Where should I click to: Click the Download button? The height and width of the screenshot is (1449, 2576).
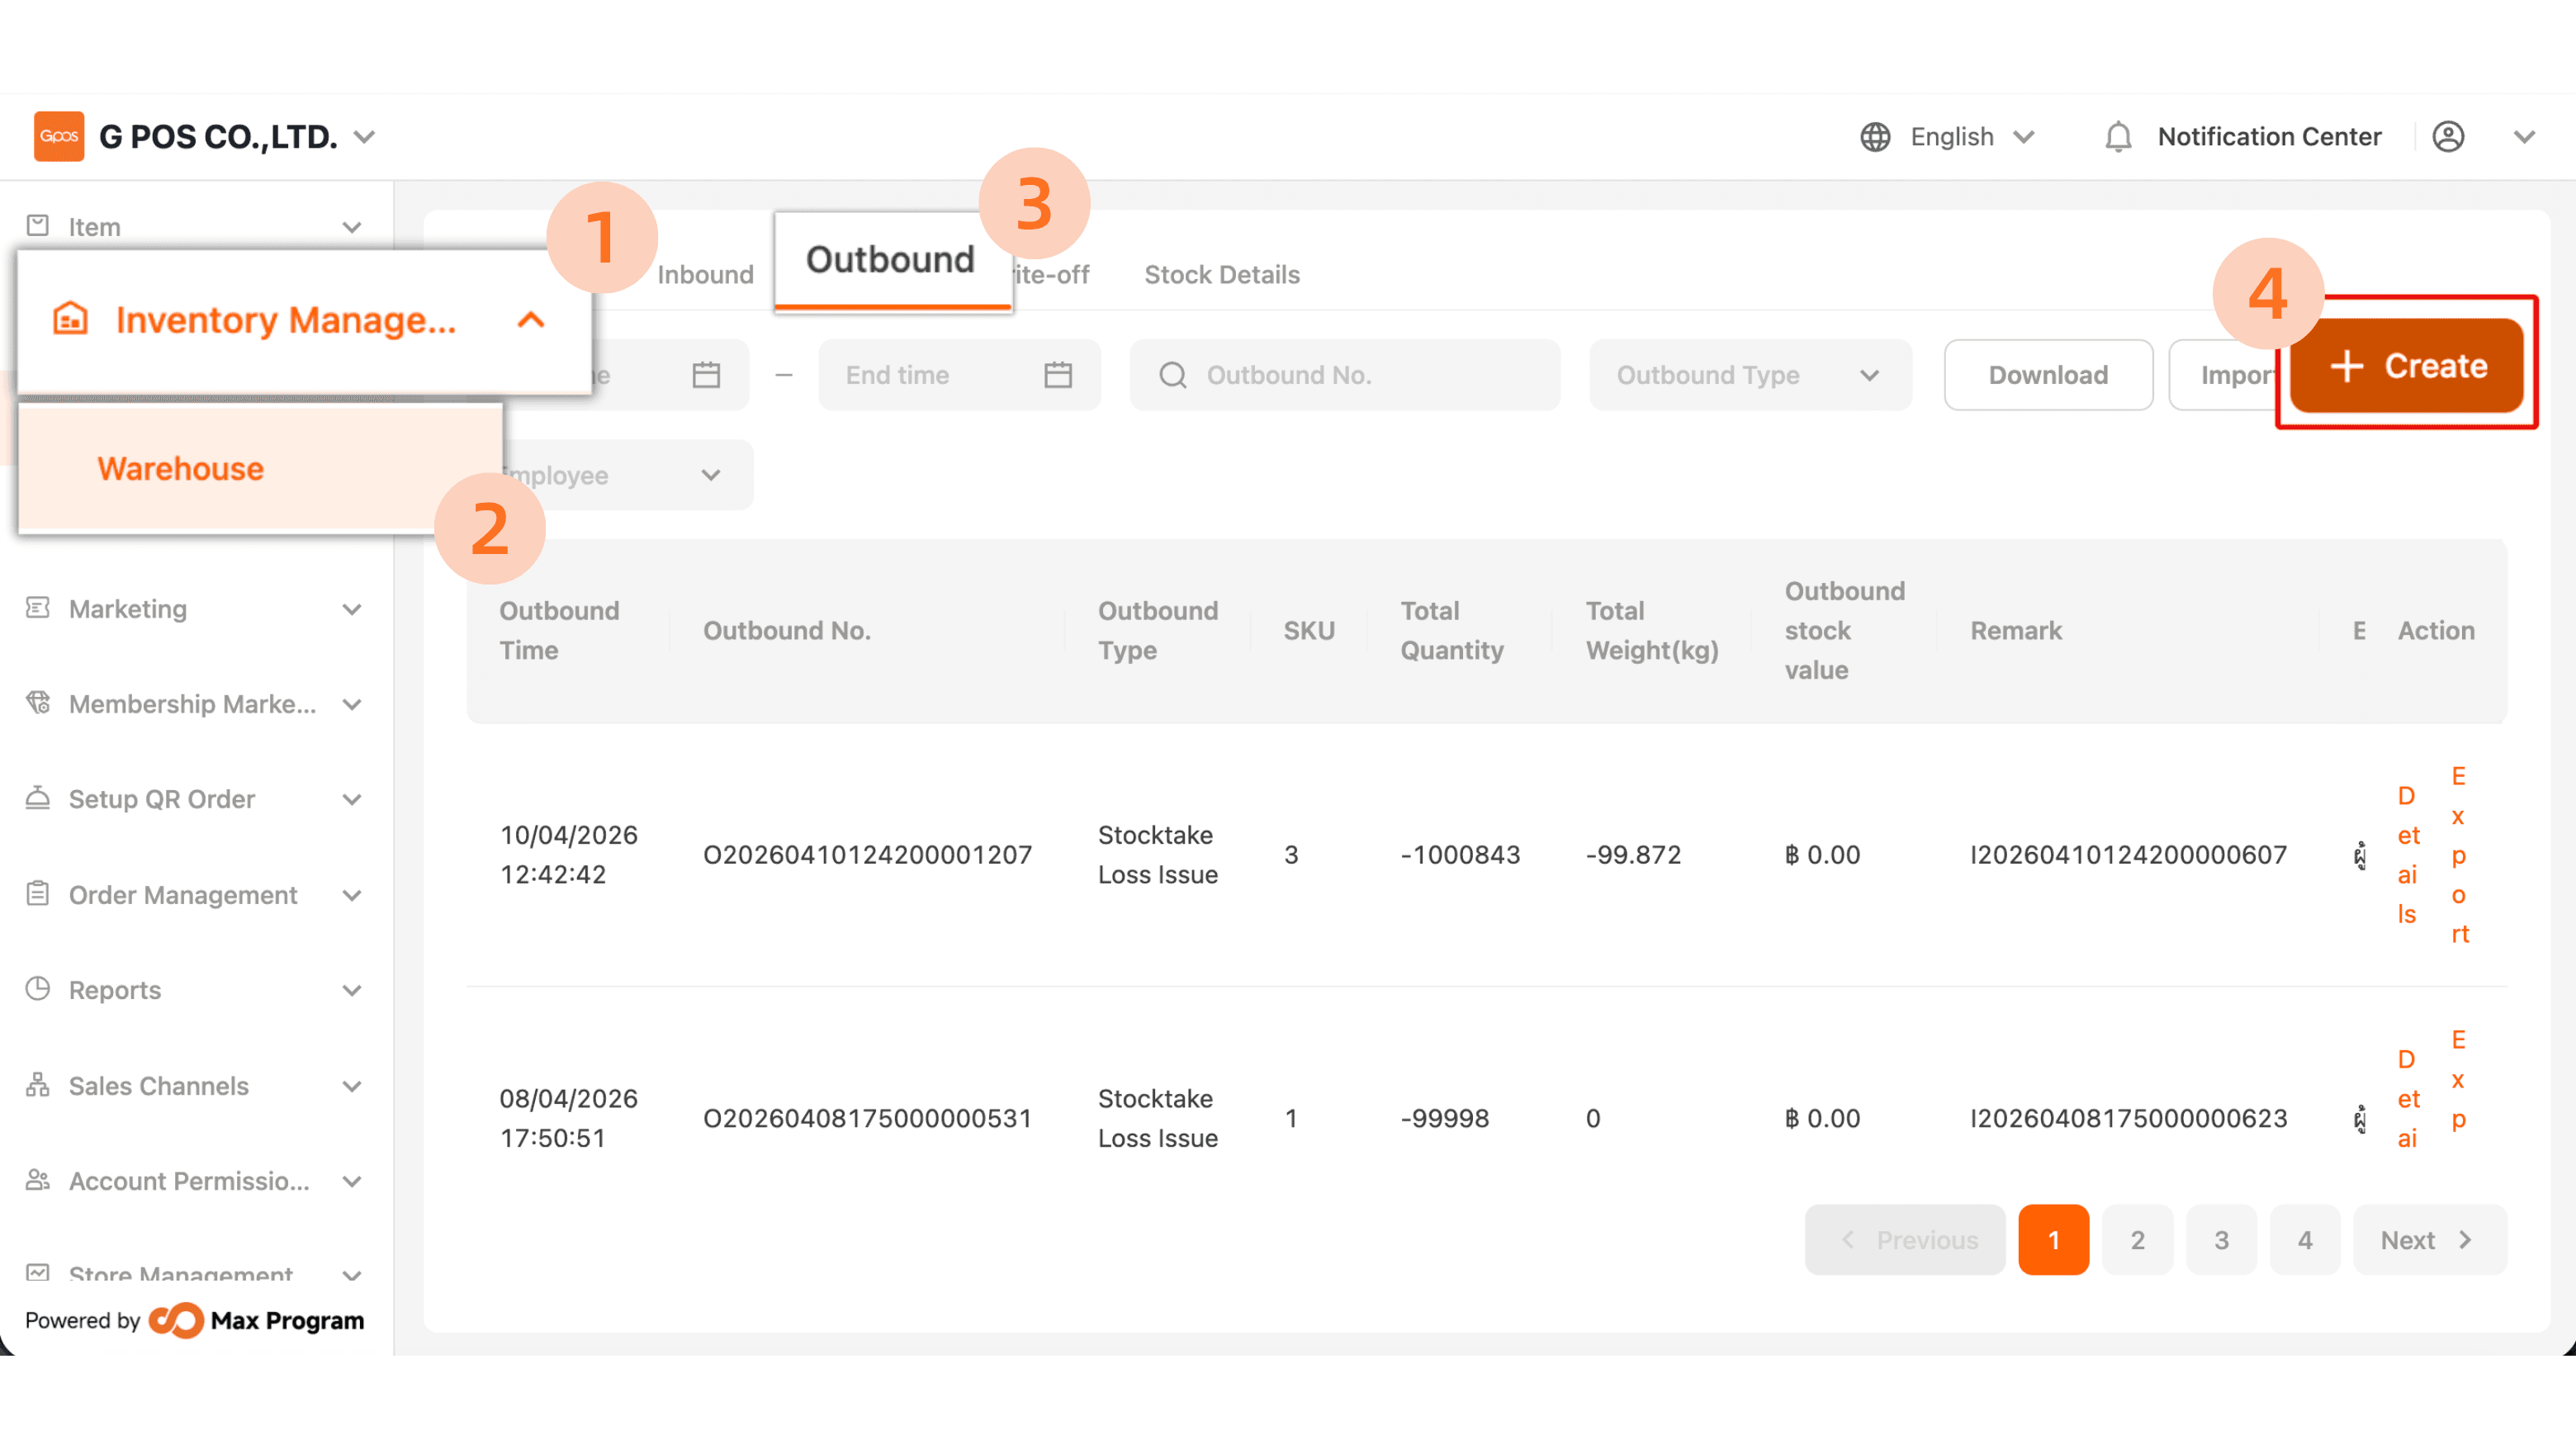point(2048,375)
